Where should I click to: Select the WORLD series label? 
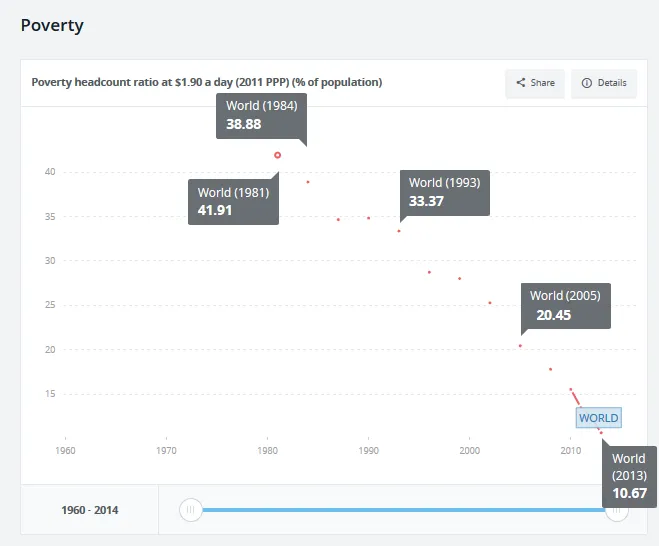coord(598,418)
